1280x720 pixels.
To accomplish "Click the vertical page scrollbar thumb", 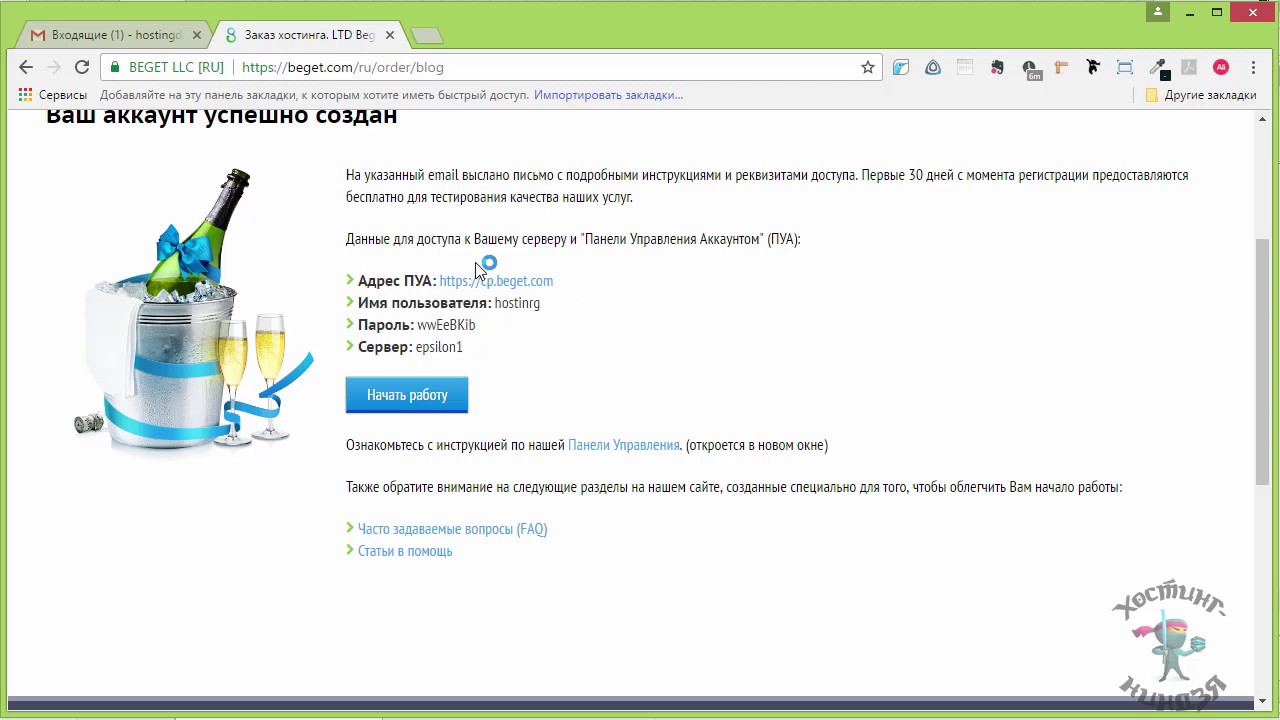I will pos(1262,360).
